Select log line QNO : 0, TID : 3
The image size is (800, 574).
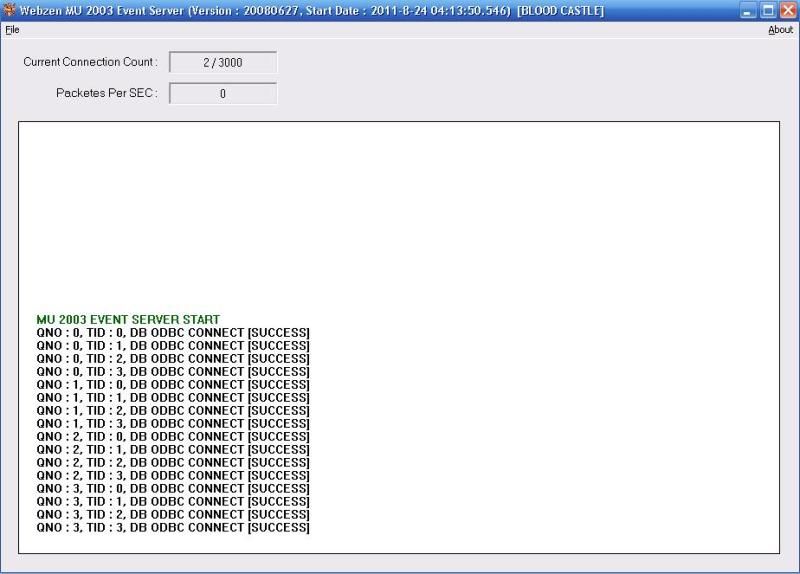click(173, 372)
